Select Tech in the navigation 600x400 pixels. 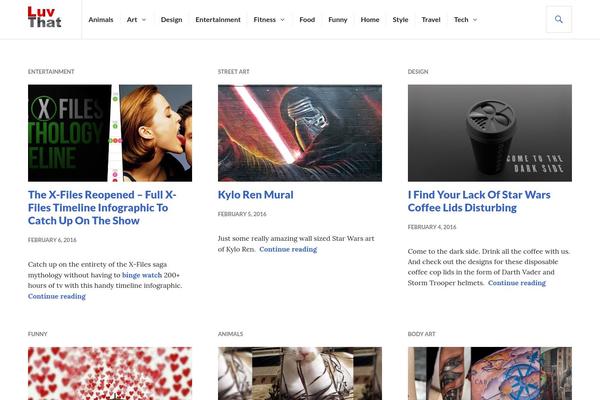pyautogui.click(x=461, y=20)
